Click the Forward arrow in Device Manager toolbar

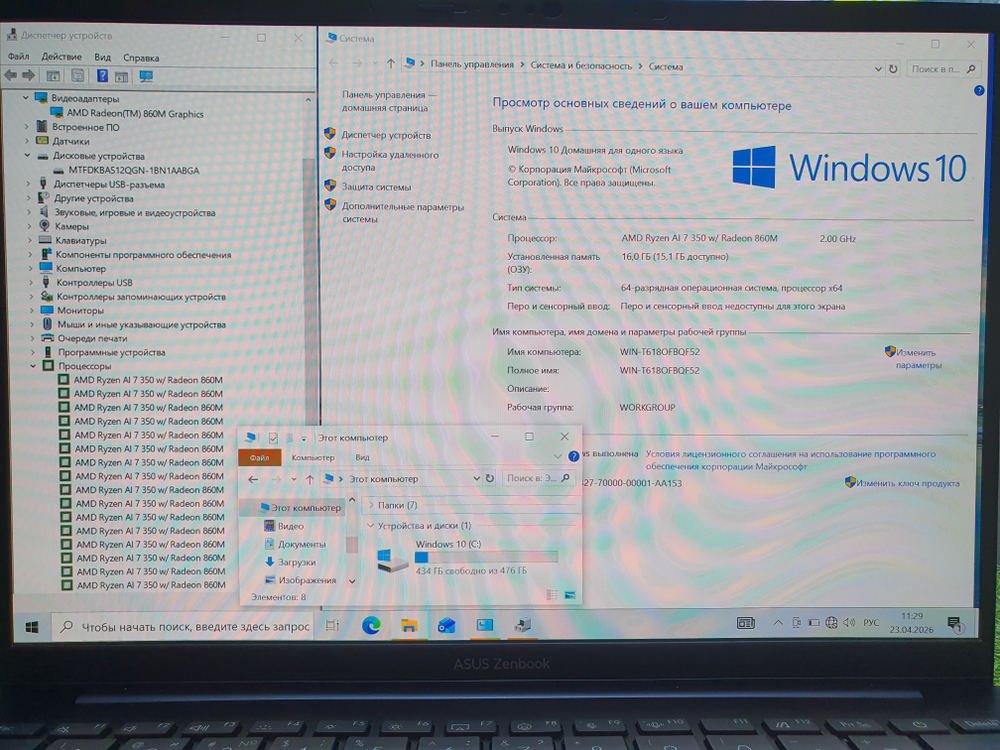tap(28, 76)
